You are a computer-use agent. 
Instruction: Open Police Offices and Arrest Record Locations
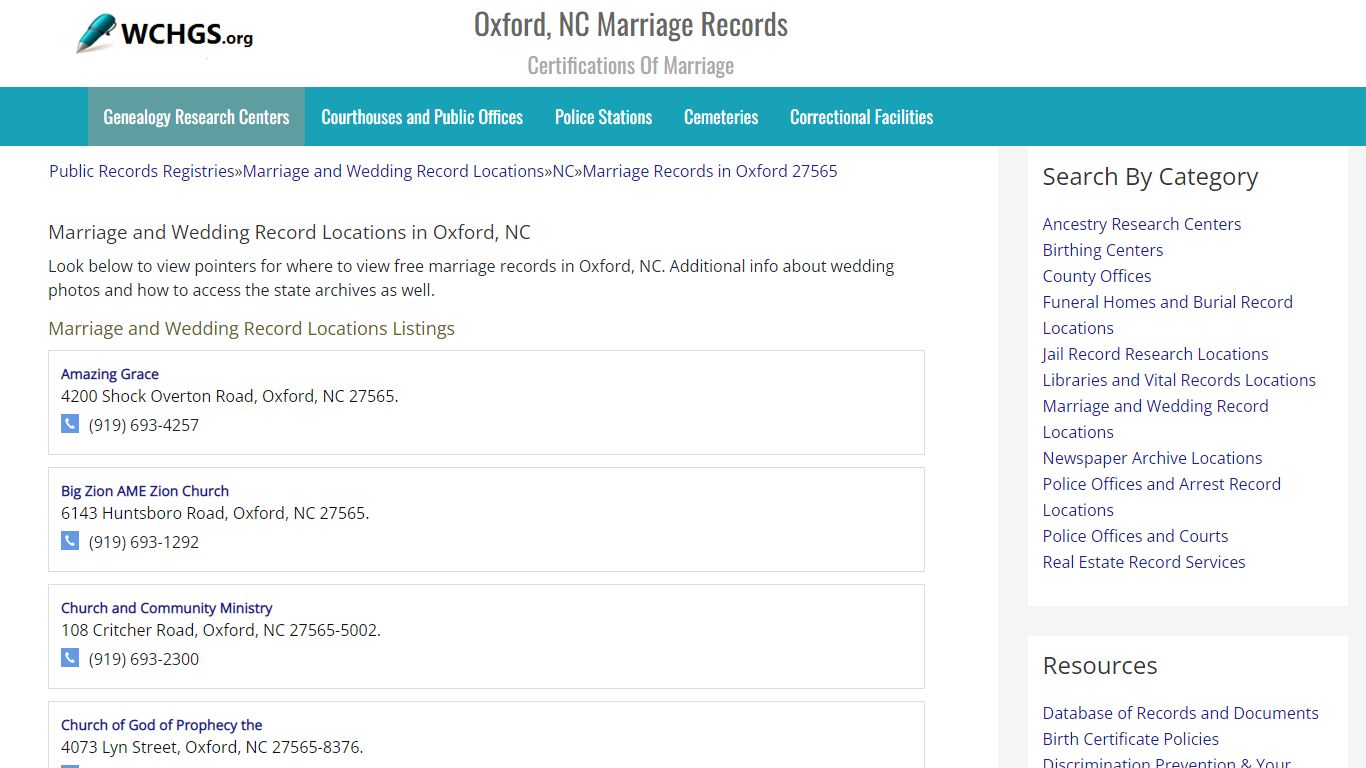tap(1162, 497)
